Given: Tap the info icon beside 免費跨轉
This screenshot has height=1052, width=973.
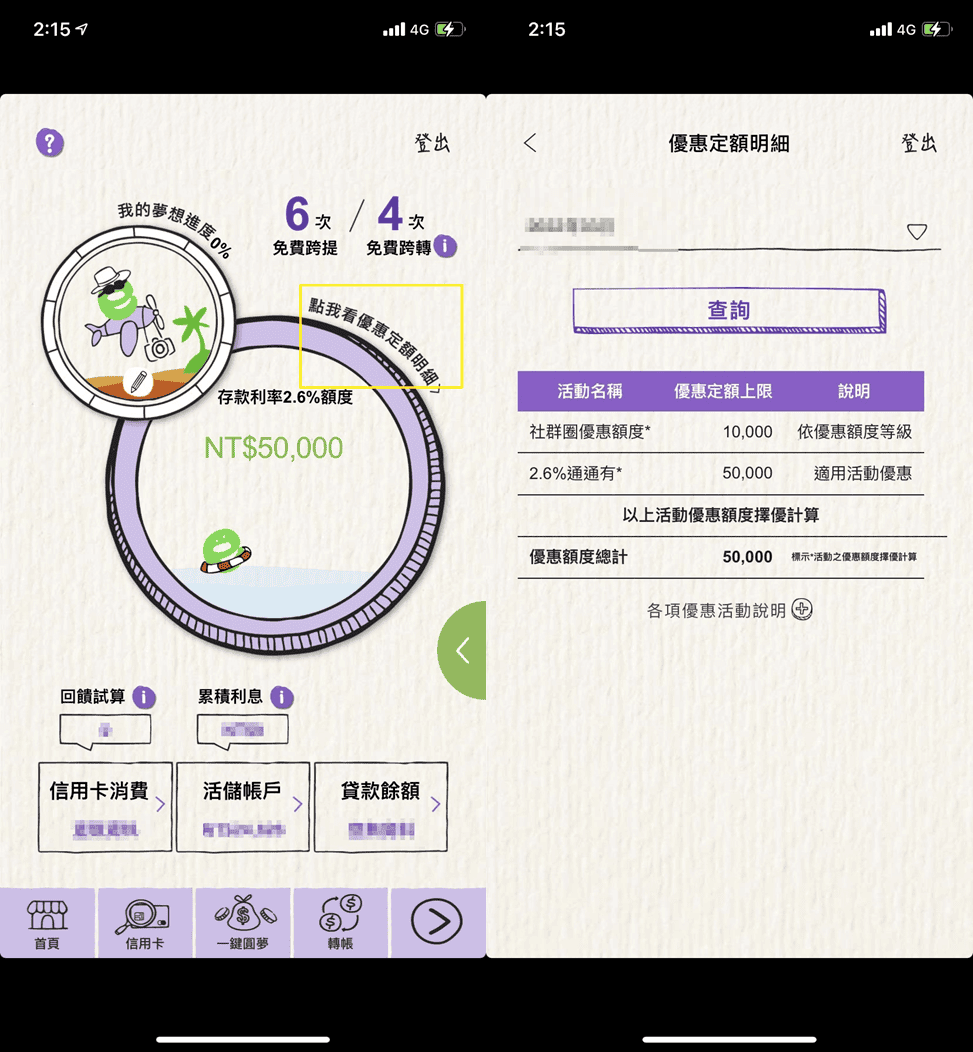Looking at the screenshot, I should point(445,246).
